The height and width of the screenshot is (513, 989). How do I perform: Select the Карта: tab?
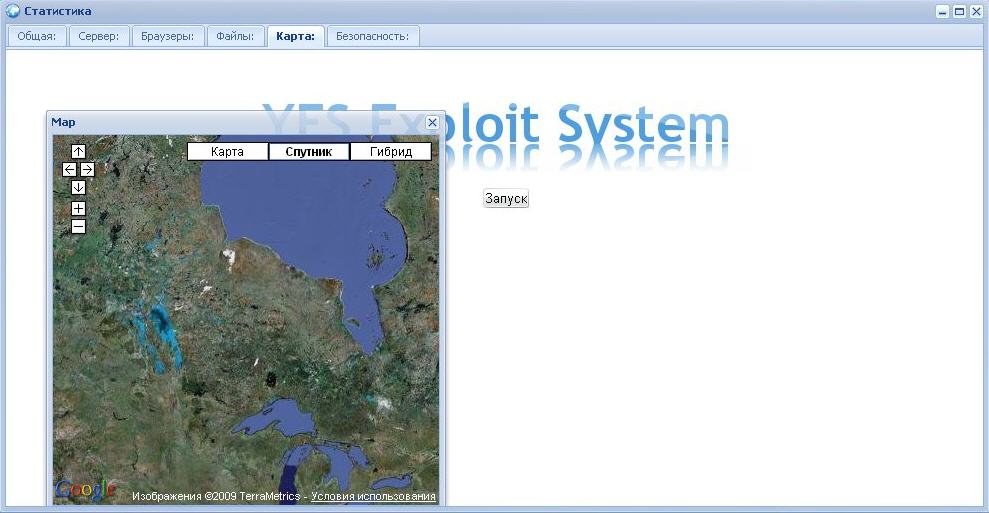[295, 37]
